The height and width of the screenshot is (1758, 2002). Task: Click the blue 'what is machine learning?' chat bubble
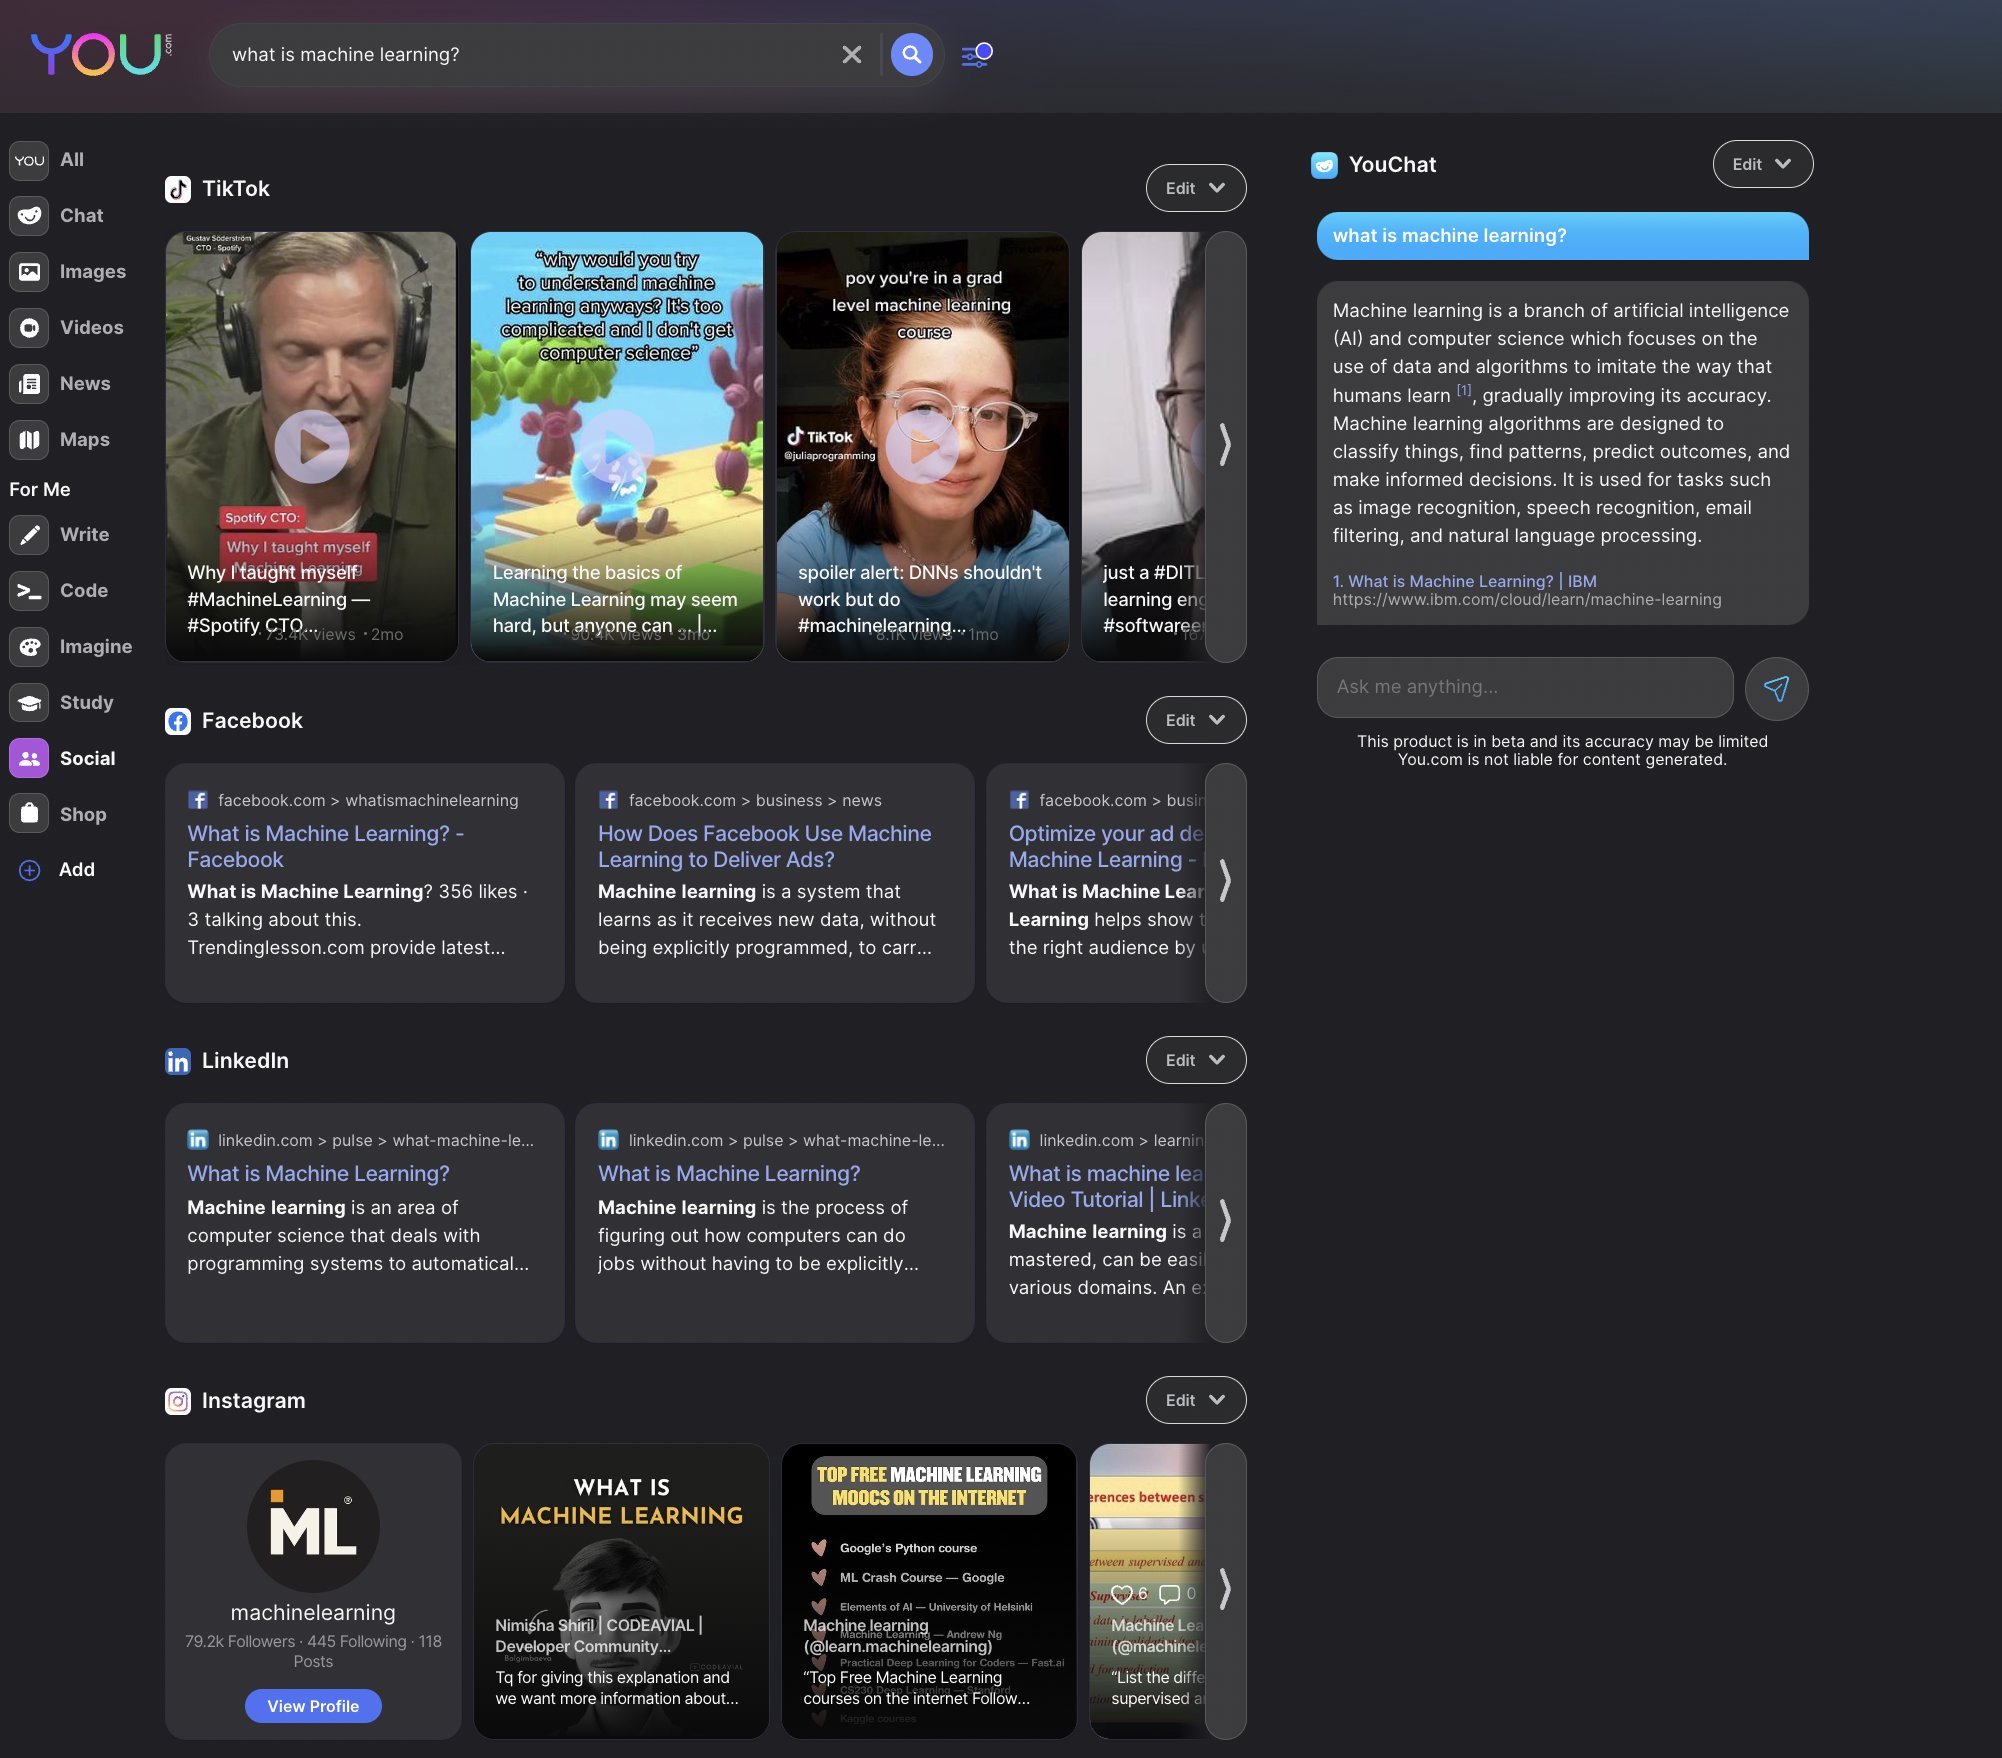click(x=1562, y=236)
